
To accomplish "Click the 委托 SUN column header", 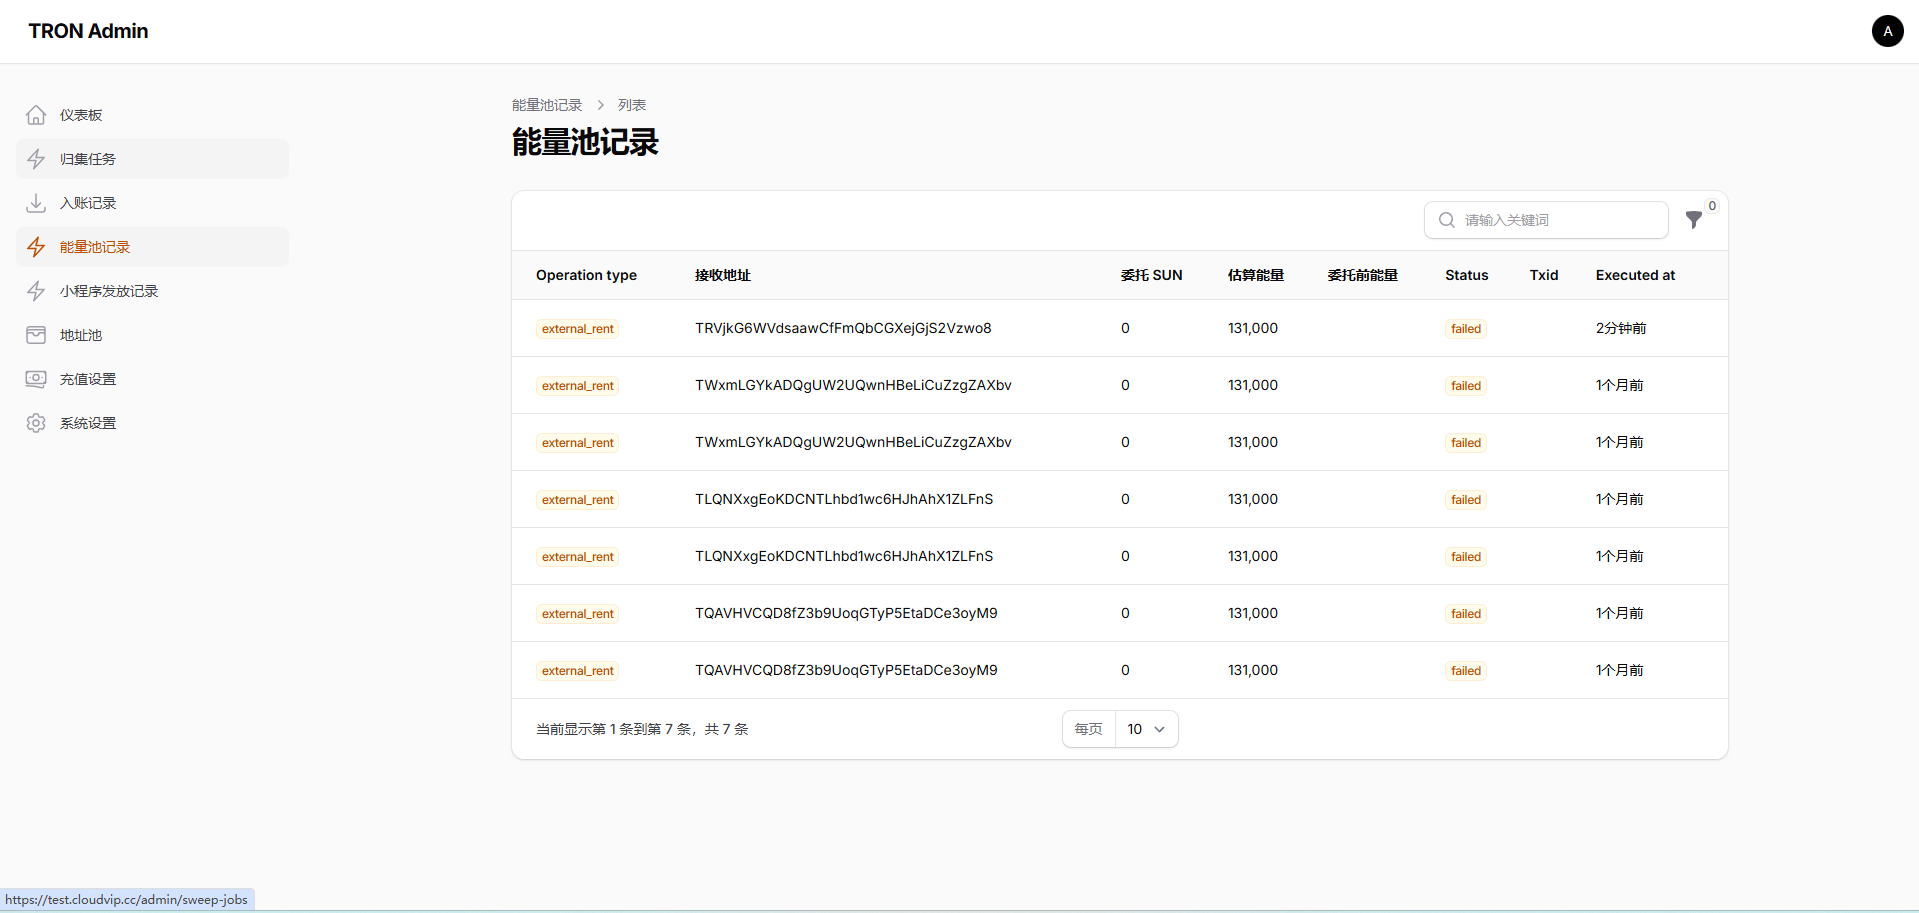I will pyautogui.click(x=1151, y=275).
